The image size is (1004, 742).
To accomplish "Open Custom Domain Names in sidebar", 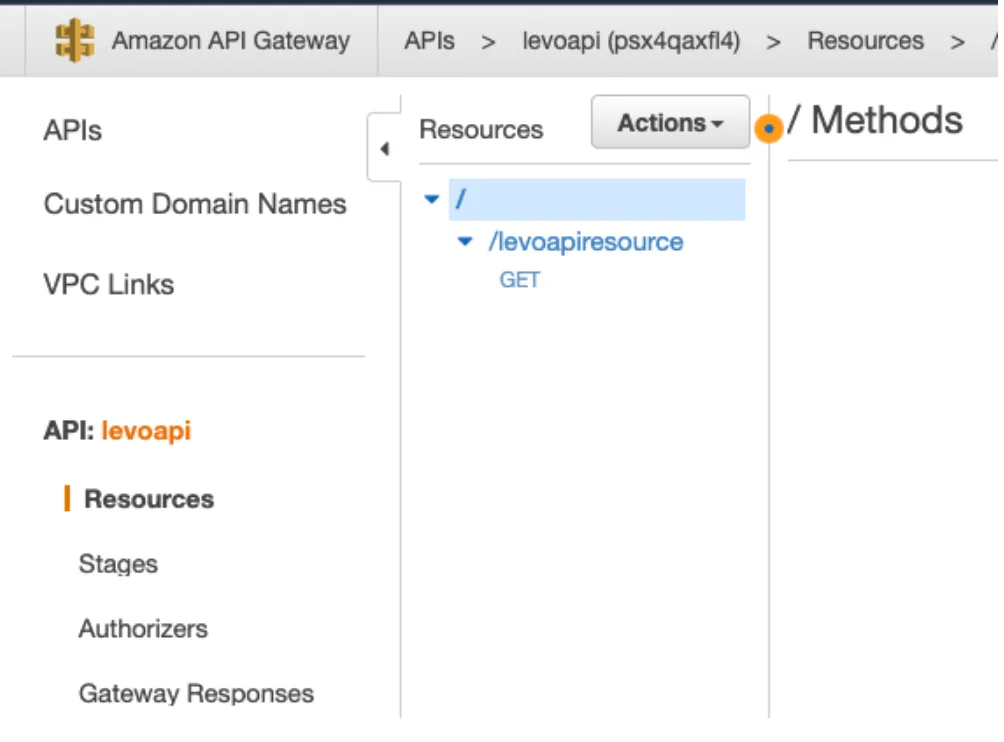I will pos(195,204).
